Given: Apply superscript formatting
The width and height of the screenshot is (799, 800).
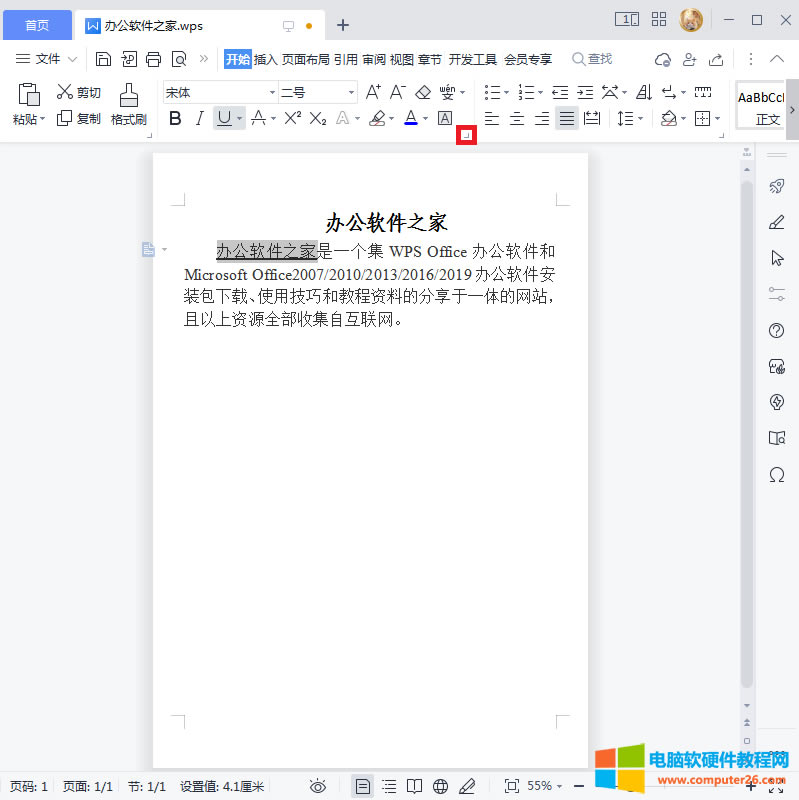Looking at the screenshot, I should (x=292, y=119).
